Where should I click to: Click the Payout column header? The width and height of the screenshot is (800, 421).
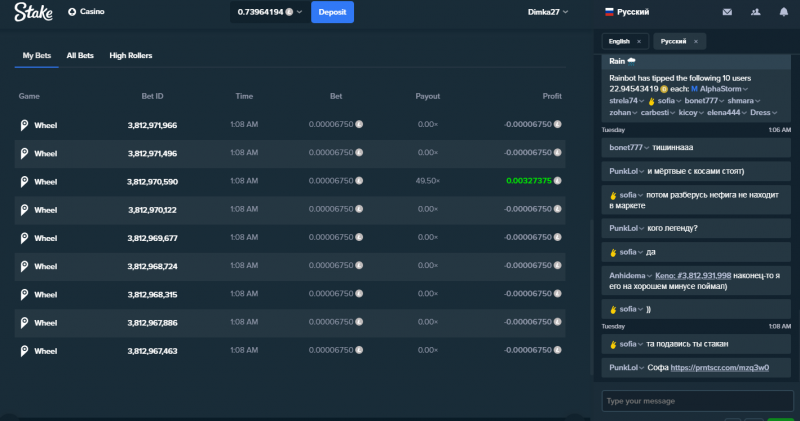pos(428,96)
